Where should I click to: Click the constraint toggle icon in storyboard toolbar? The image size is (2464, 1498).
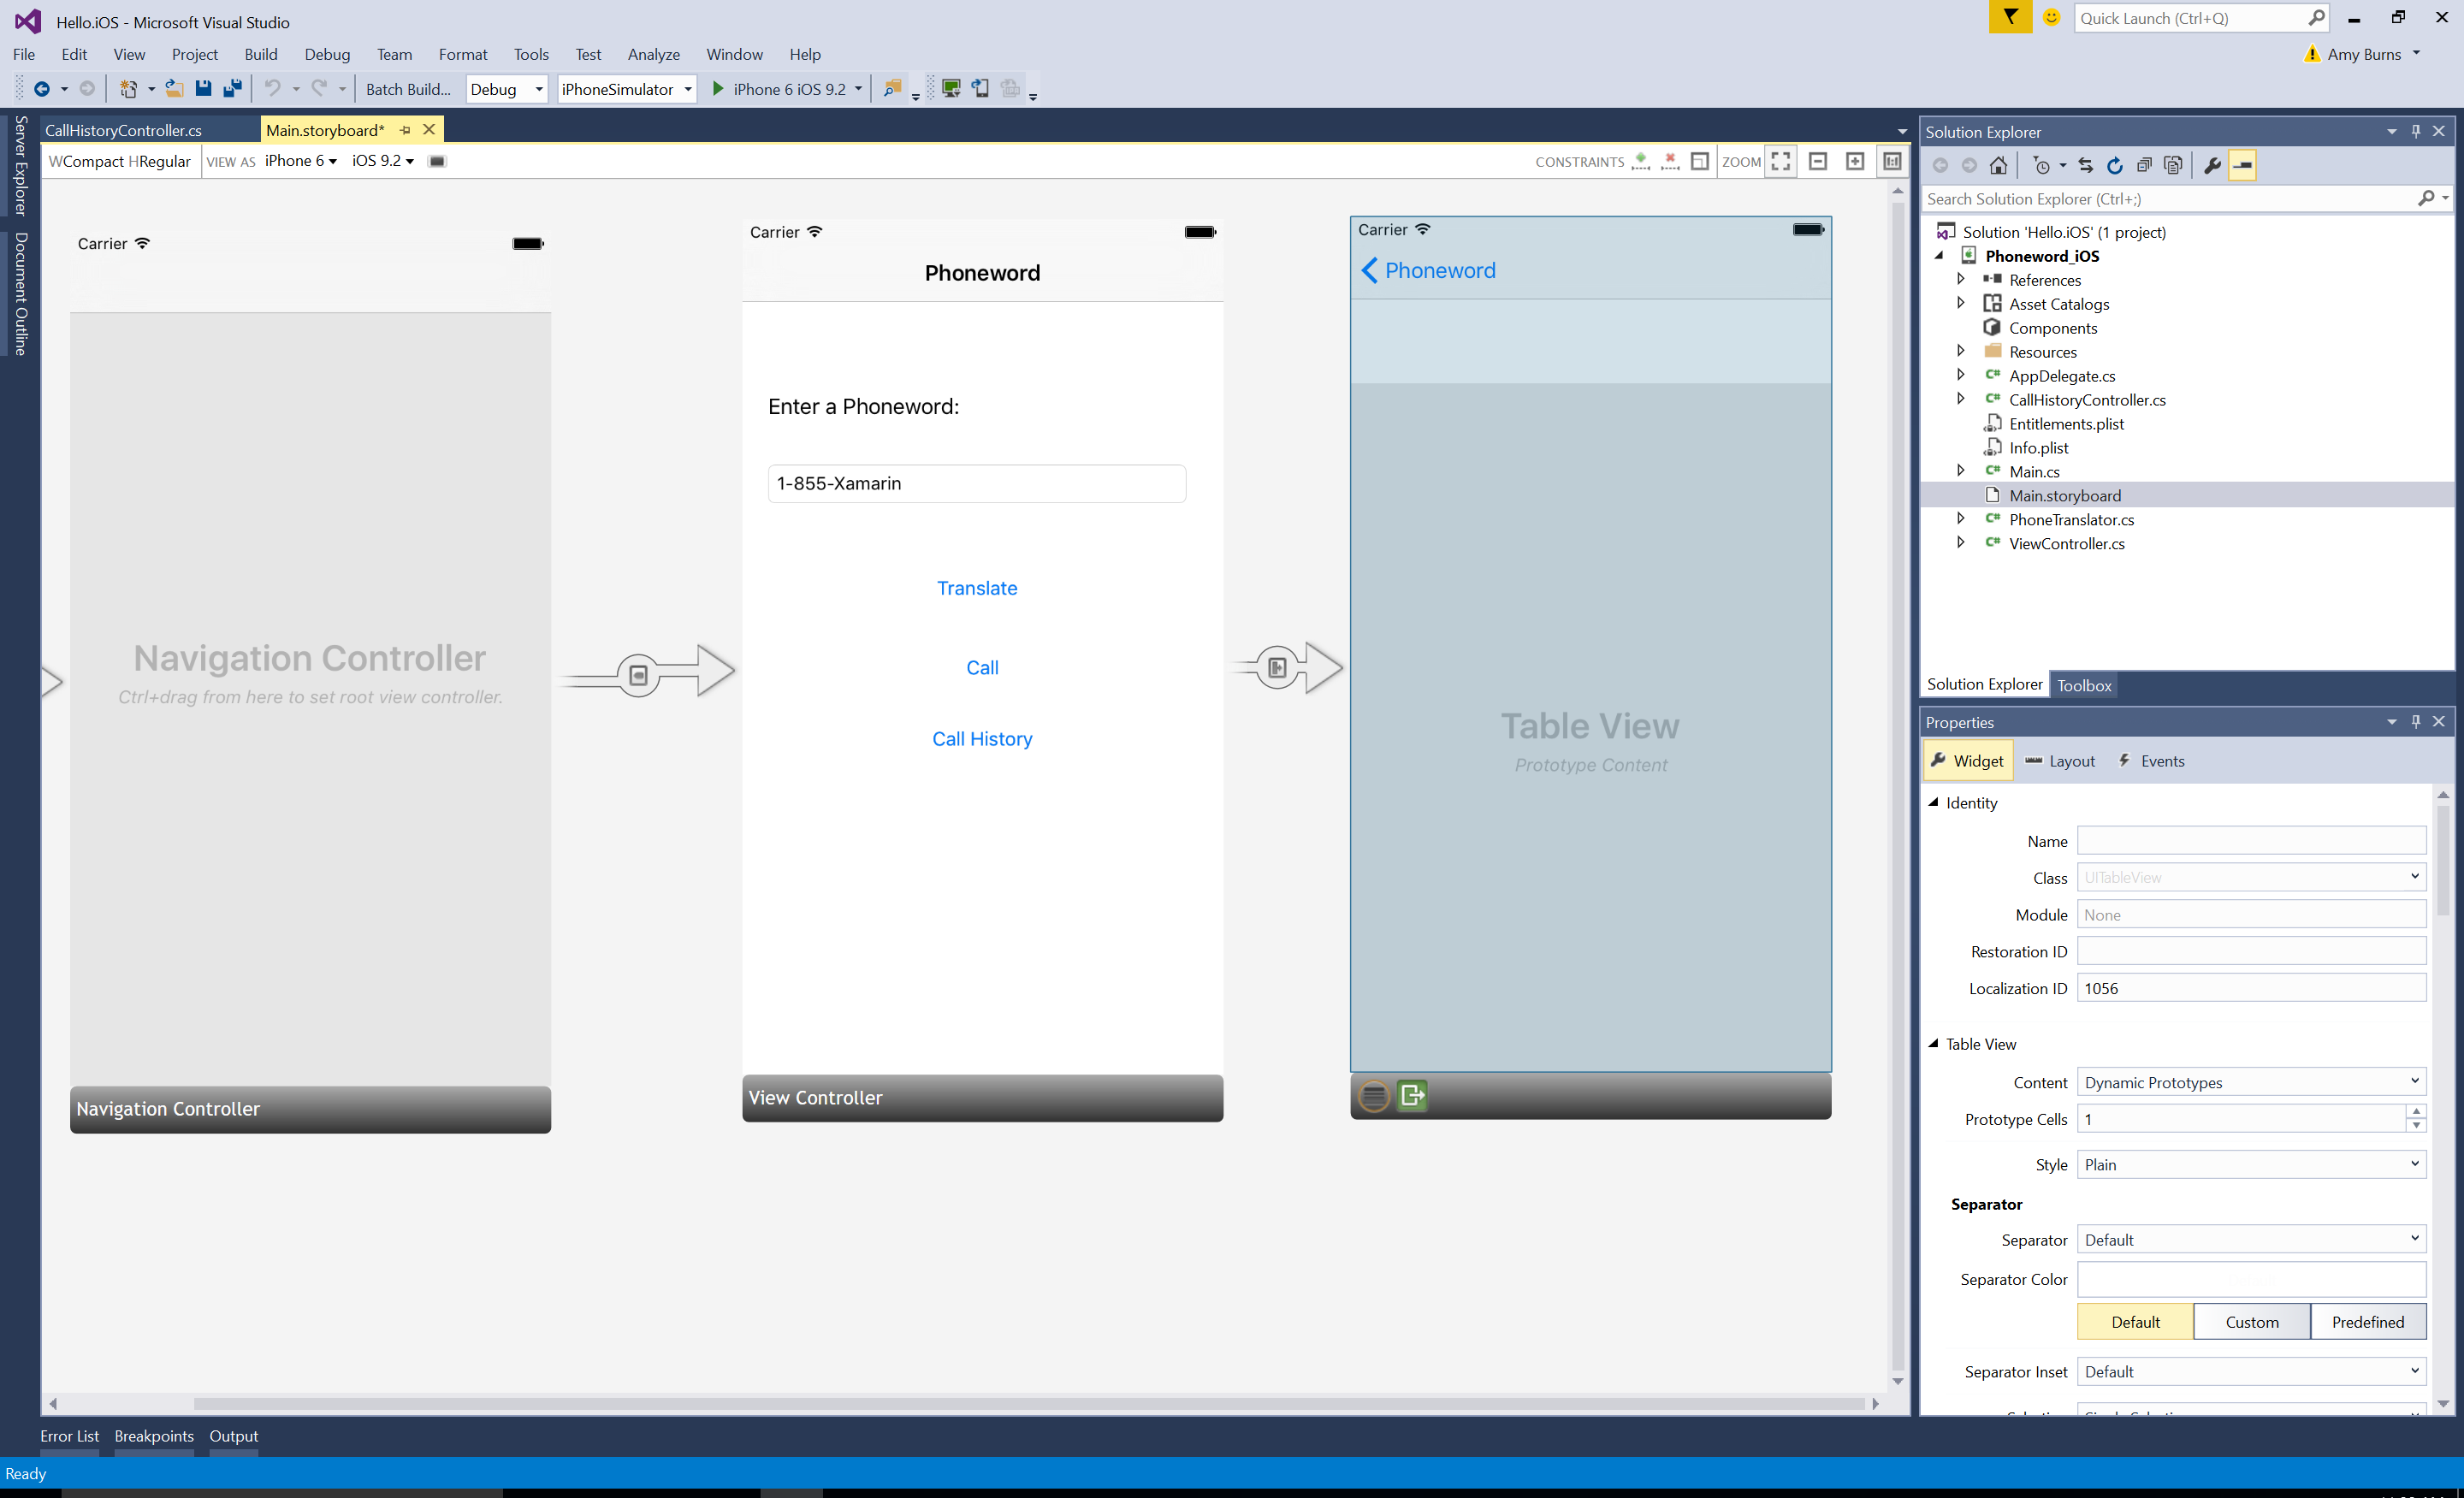coord(1695,160)
